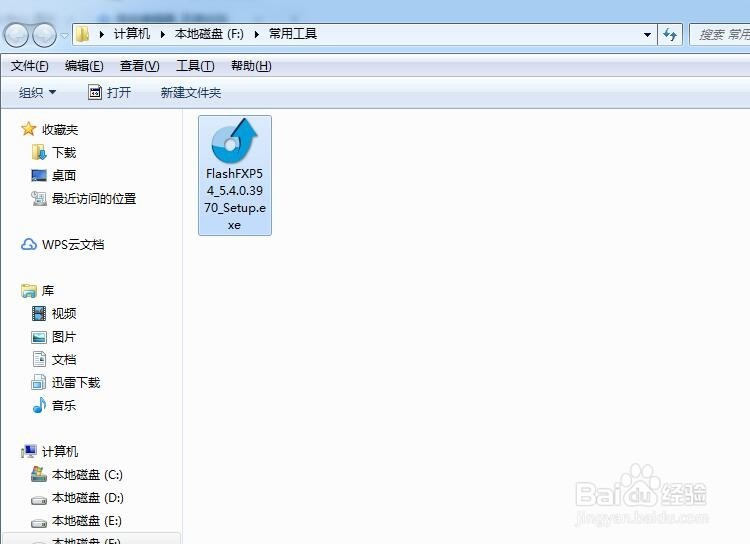750x544 pixels.
Task: Click the 视频 film strip icon
Action: click(39, 313)
